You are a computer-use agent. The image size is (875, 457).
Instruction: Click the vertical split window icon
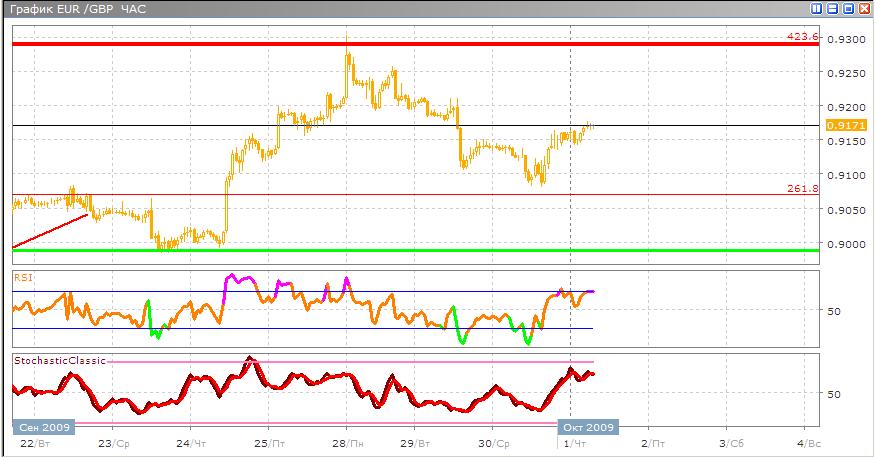coord(818,9)
